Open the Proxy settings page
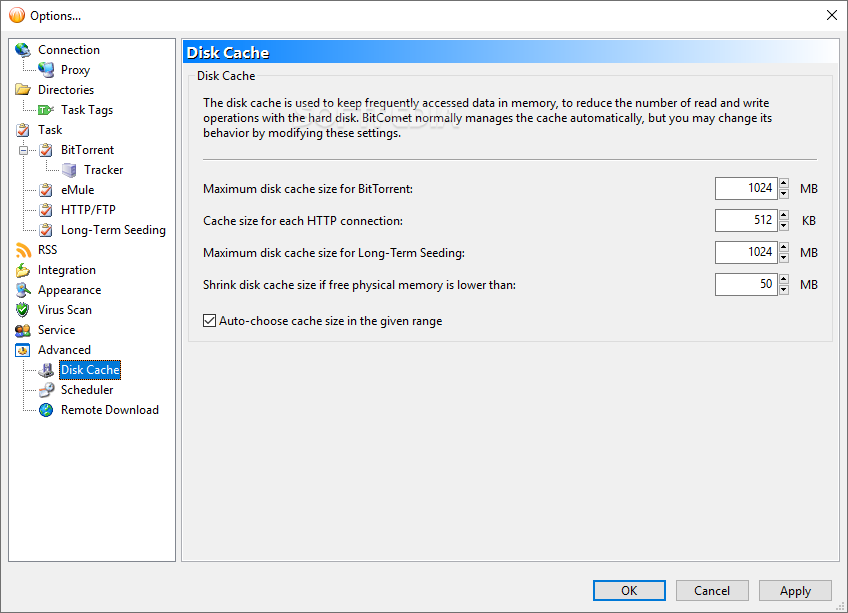848x613 pixels. 75,70
